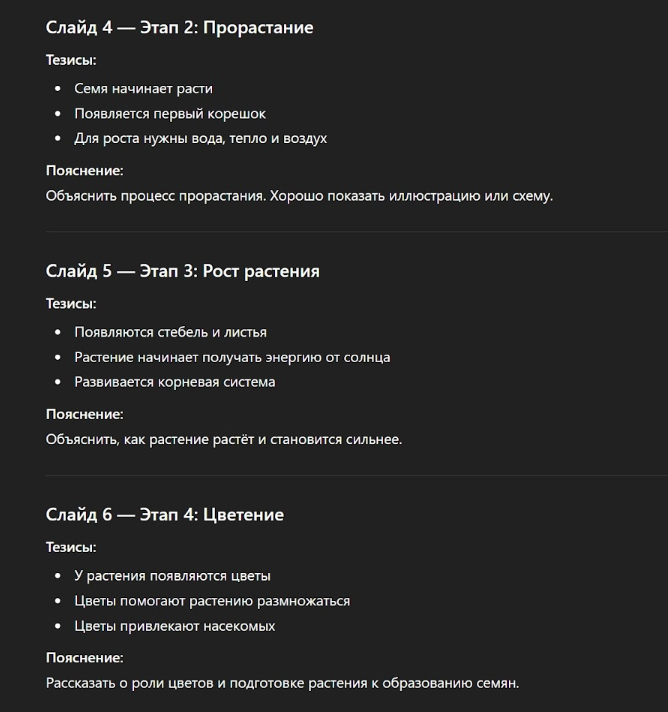668x712 pixels.
Task: Click the 'Слайд 4 — Этап 2: Прорастание' heading
Action: coord(179,28)
